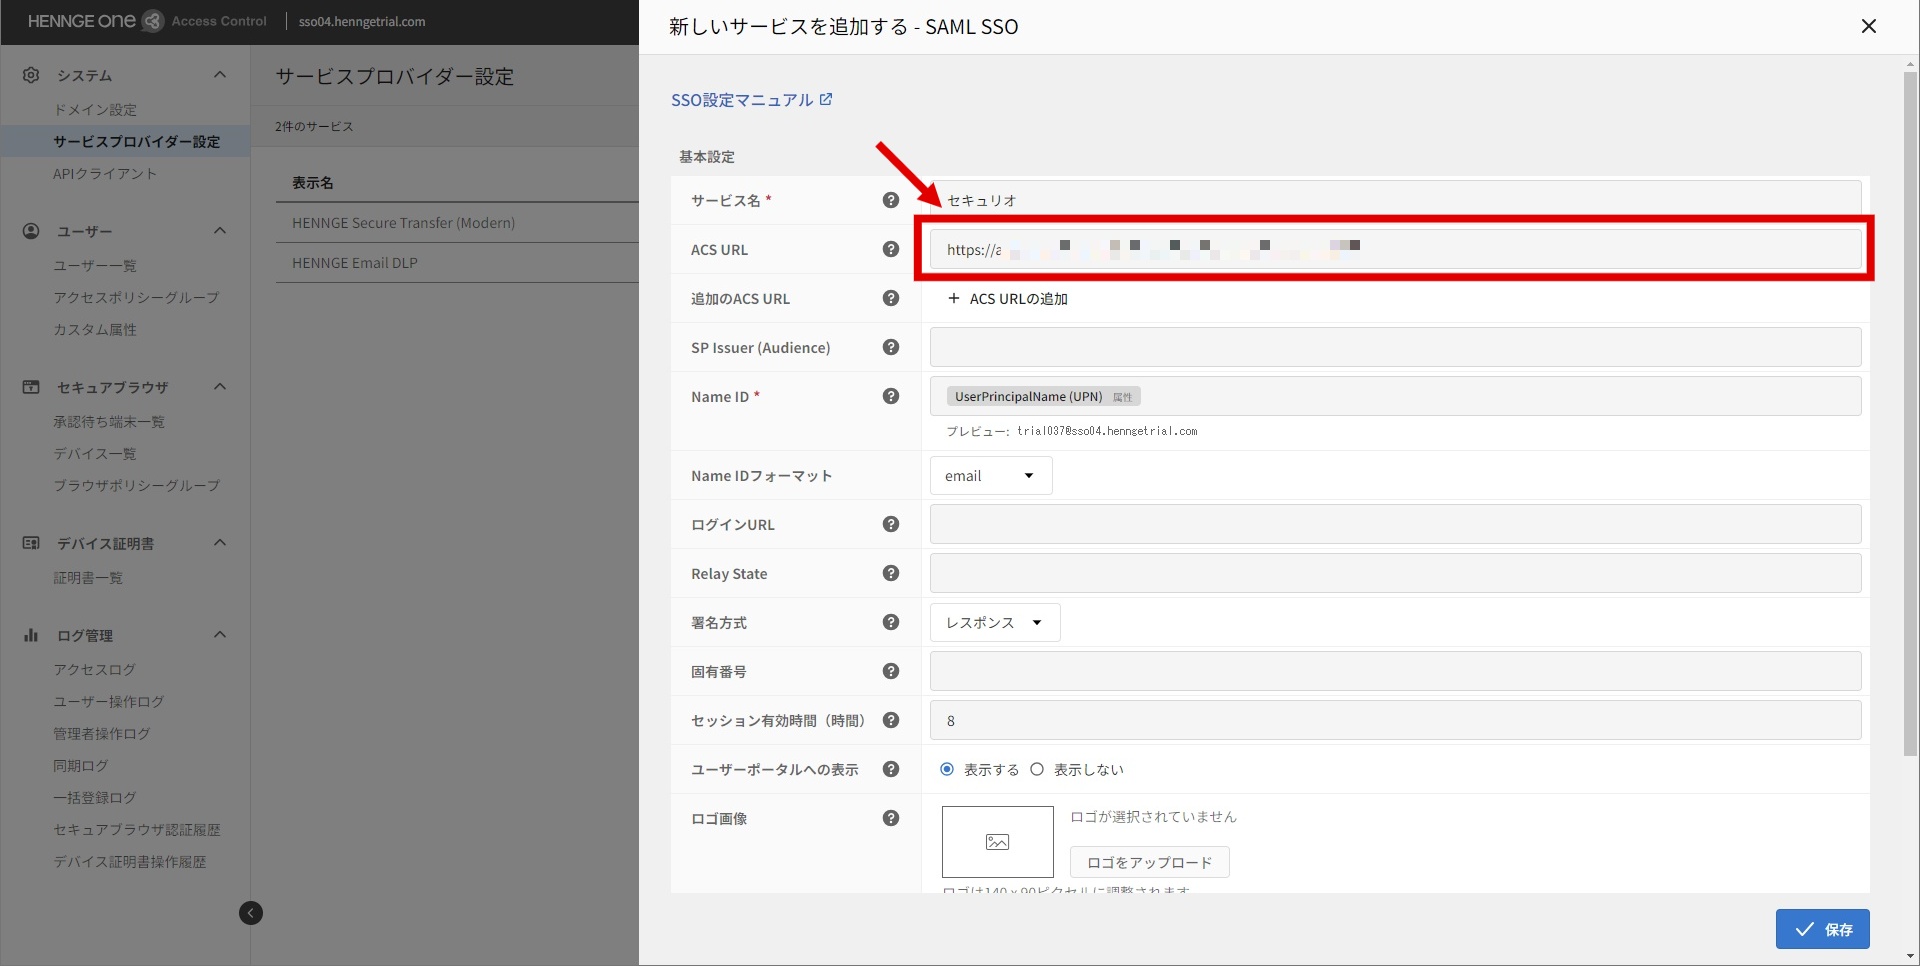The height and width of the screenshot is (966, 1920).
Task: Click the logo image placeholder thumbnail
Action: point(997,842)
